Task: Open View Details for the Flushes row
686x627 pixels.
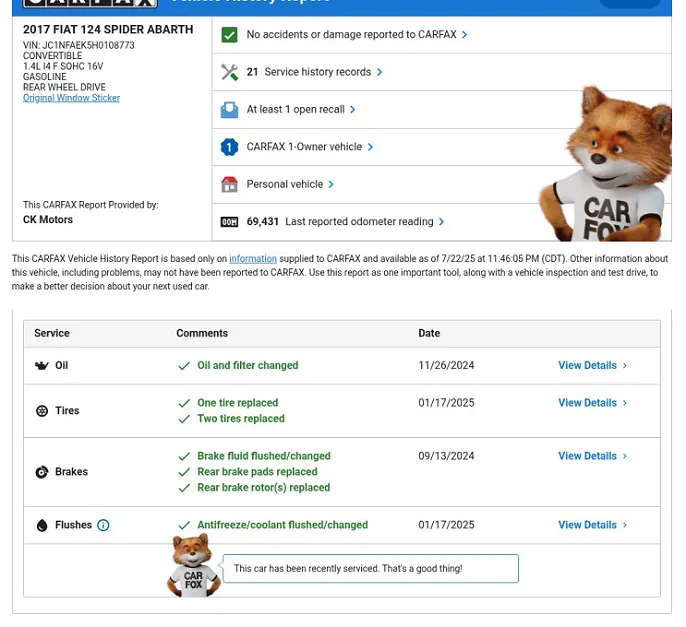Action: click(x=592, y=525)
